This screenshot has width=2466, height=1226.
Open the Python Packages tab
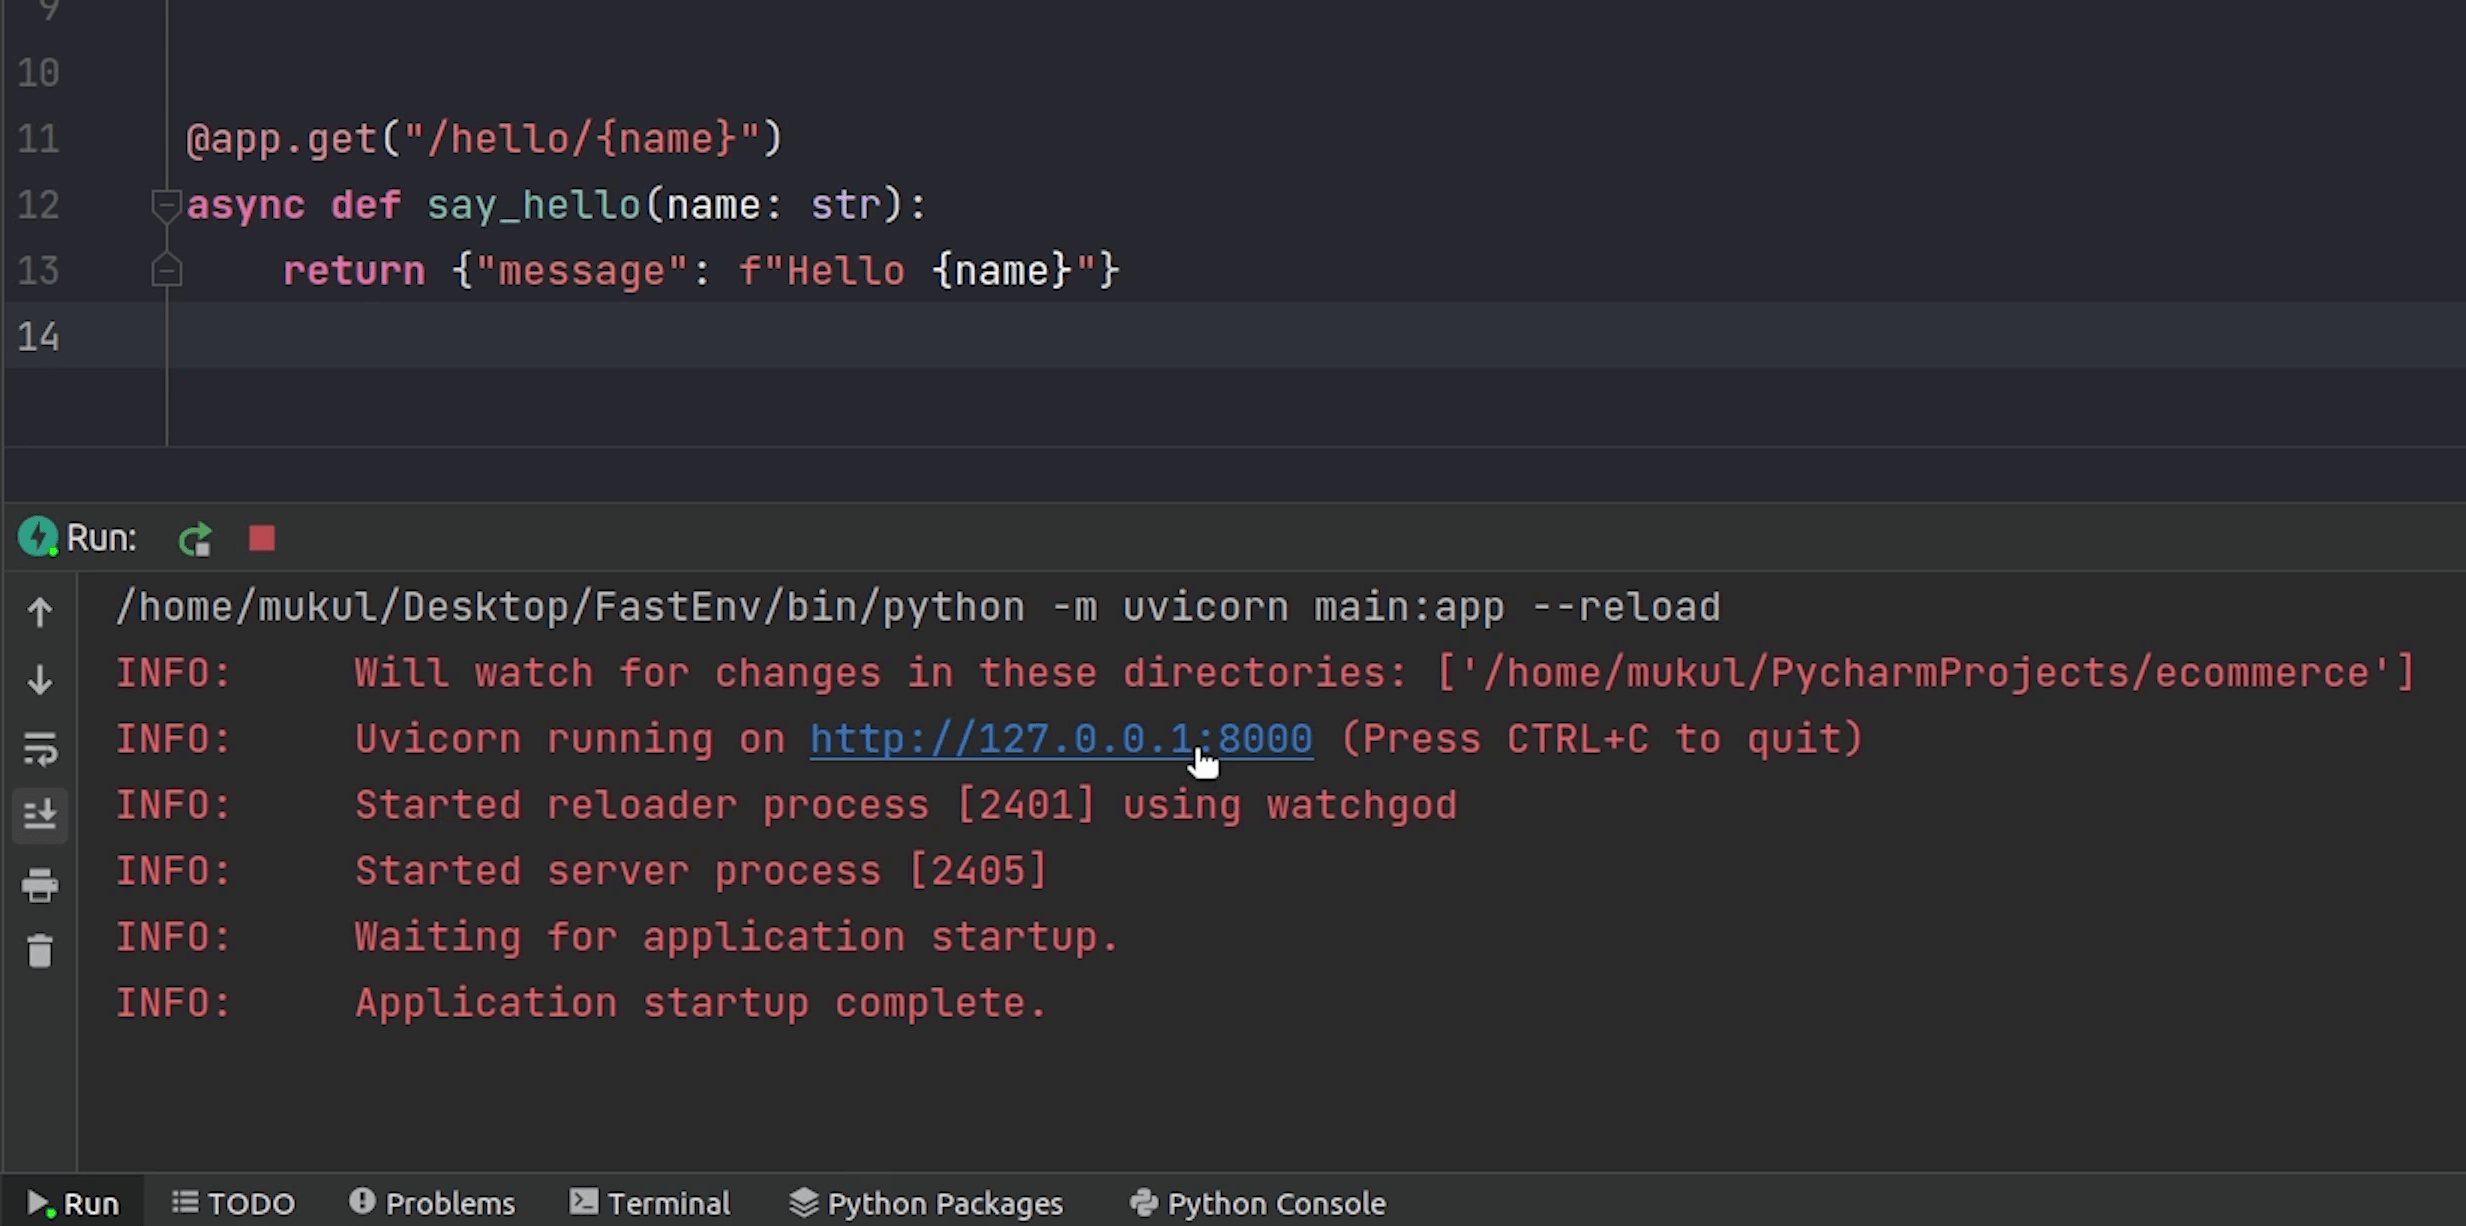926,1203
